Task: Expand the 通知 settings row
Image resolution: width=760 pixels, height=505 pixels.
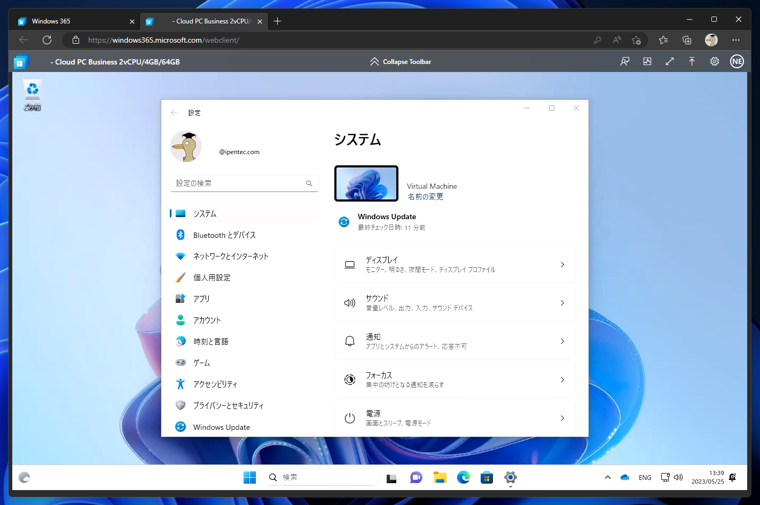Action: point(455,341)
